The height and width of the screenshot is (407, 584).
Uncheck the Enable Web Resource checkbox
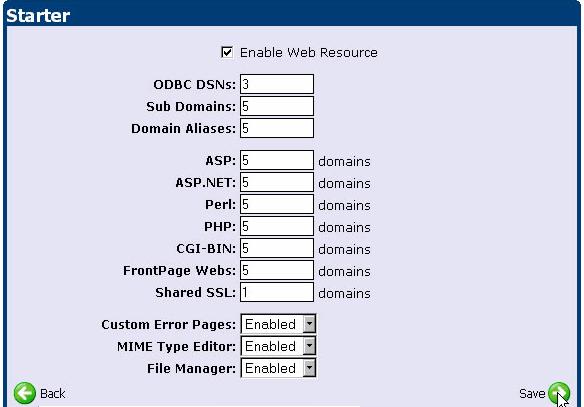click(227, 52)
